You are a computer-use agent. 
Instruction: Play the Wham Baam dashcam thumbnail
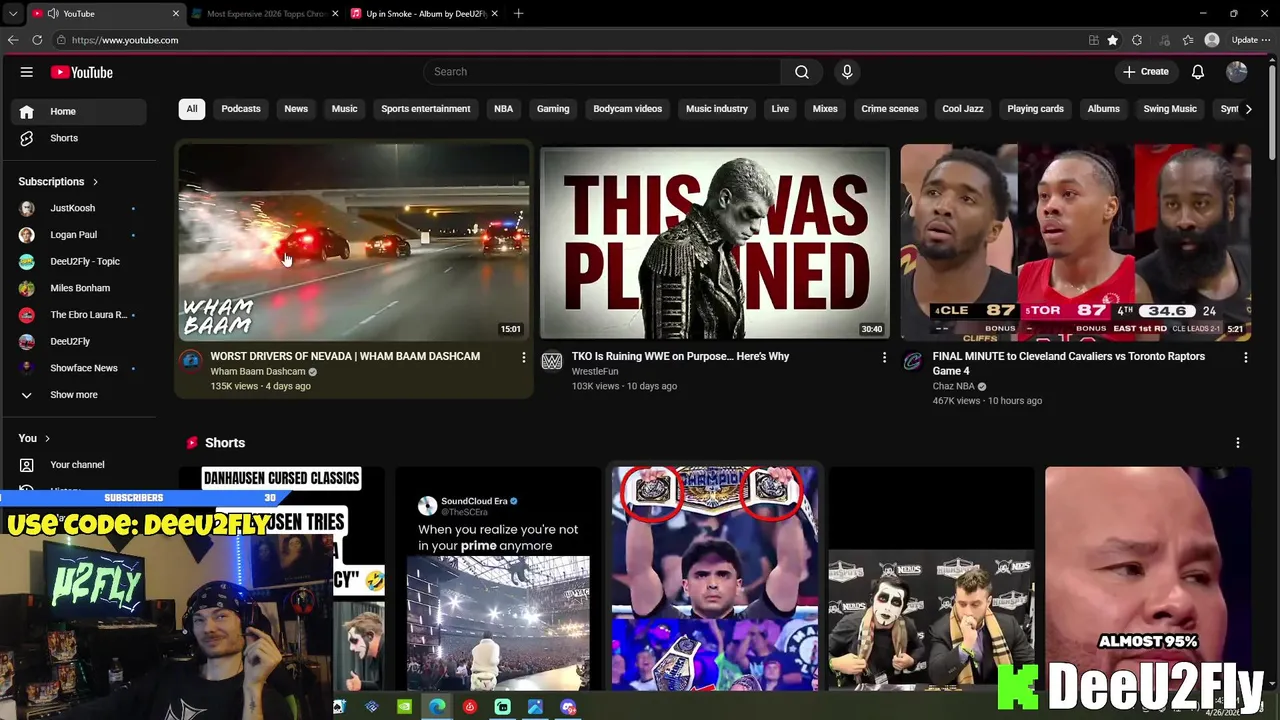point(354,243)
